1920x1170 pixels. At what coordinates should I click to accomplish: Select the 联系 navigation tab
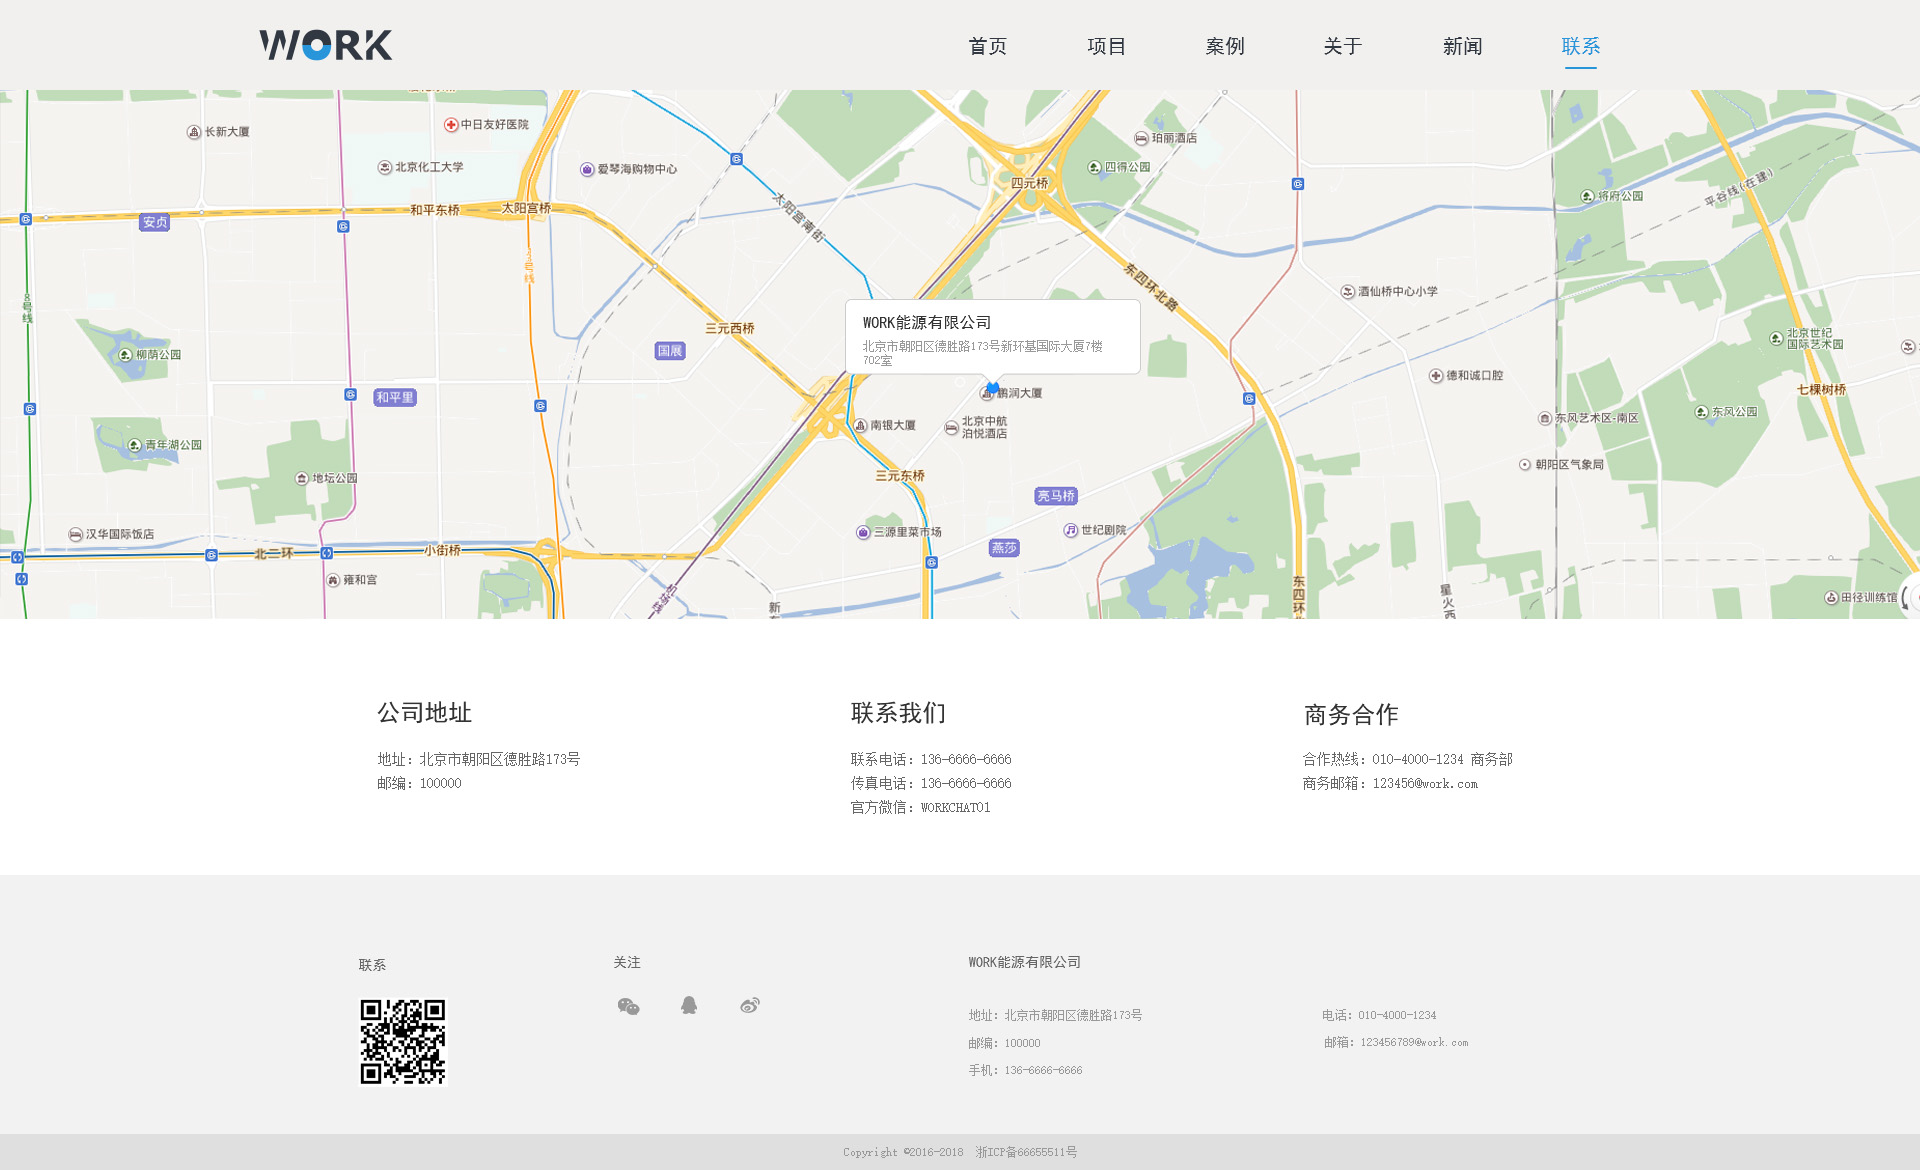1580,46
